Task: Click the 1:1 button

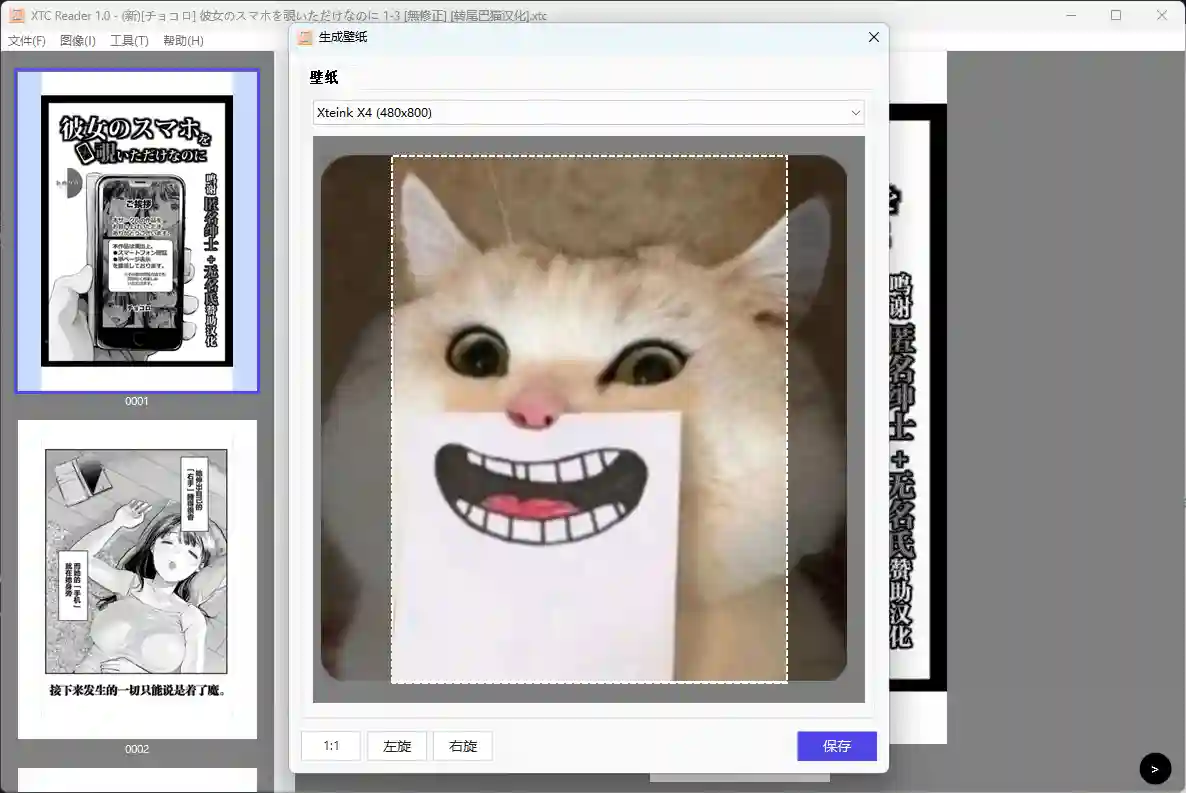Action: pyautogui.click(x=331, y=746)
